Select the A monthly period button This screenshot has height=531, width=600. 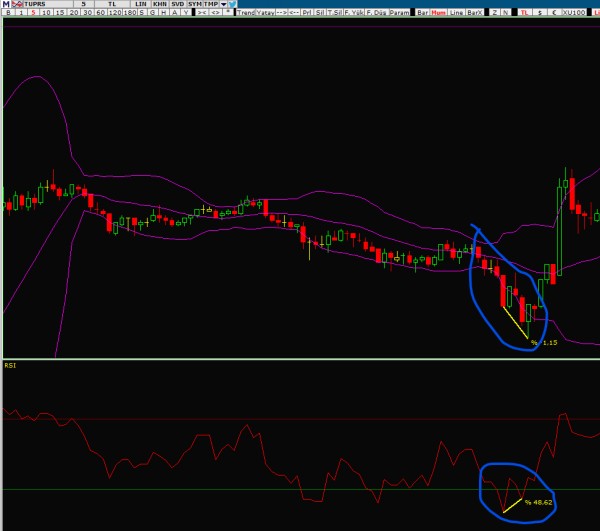[x=174, y=13]
